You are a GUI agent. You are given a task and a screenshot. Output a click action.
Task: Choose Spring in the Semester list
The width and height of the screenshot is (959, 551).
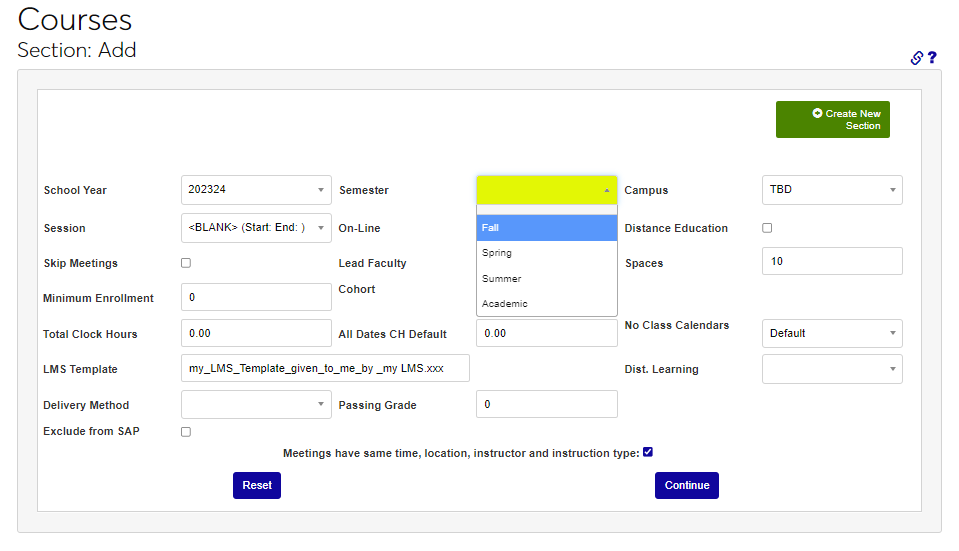click(x=546, y=253)
